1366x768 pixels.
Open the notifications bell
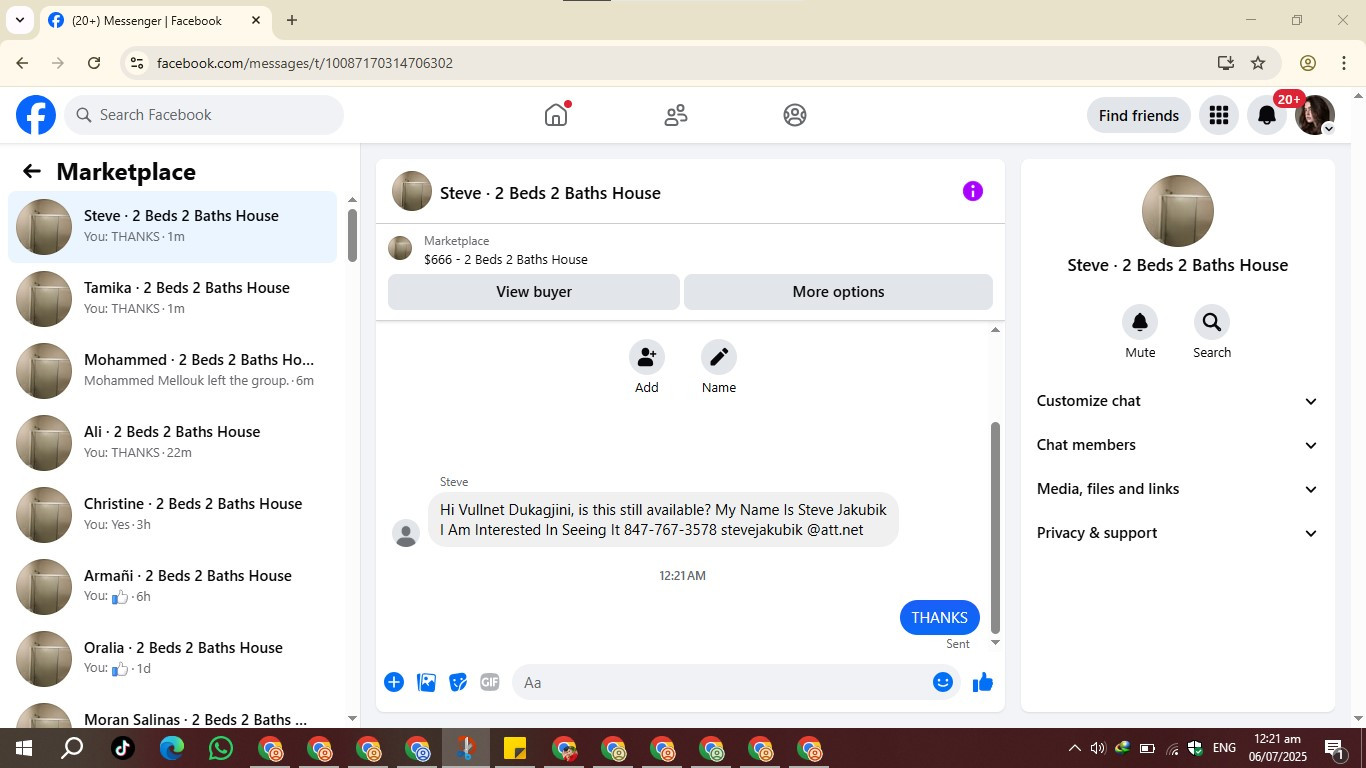click(x=1266, y=115)
